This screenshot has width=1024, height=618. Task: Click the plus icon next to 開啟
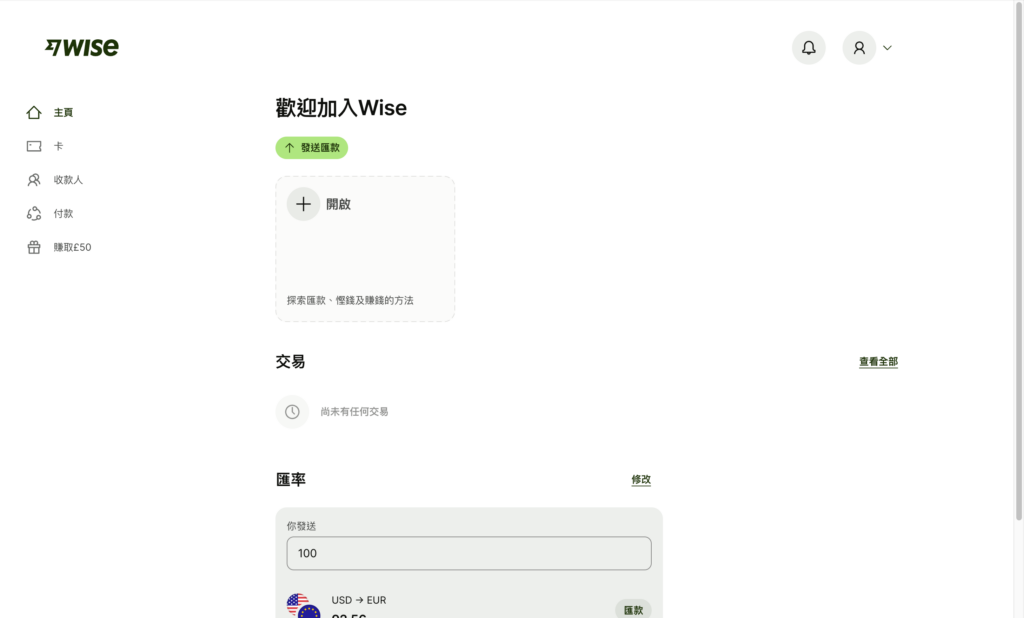(x=303, y=204)
